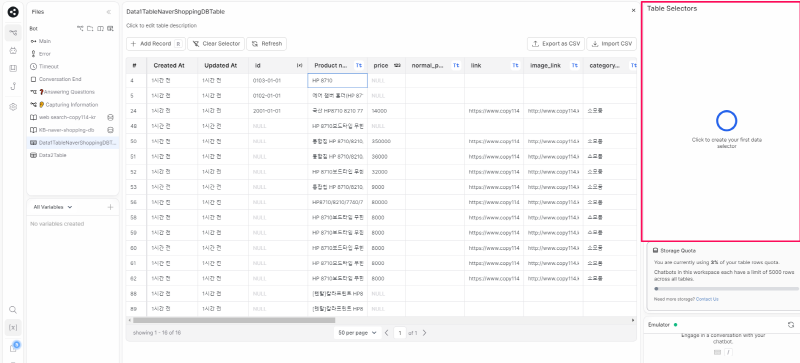
Task: Create first data selector circle
Action: point(726,121)
